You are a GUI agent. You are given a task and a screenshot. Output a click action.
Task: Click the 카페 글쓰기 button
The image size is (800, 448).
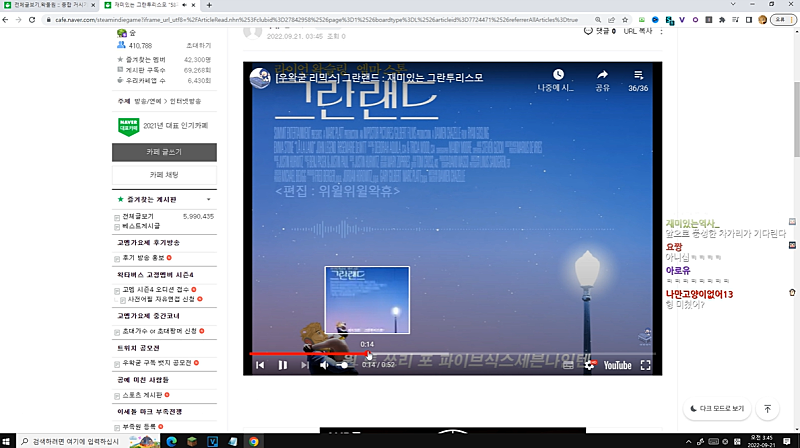(165, 152)
